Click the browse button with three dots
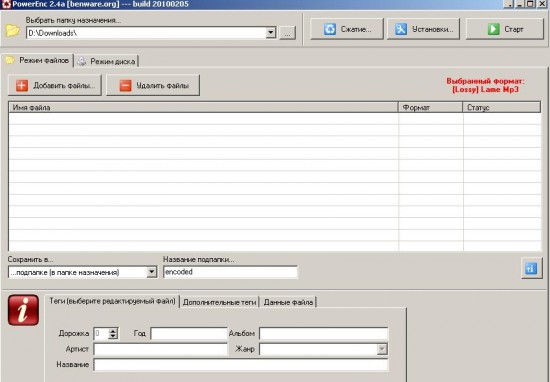550x382 pixels. pos(287,33)
